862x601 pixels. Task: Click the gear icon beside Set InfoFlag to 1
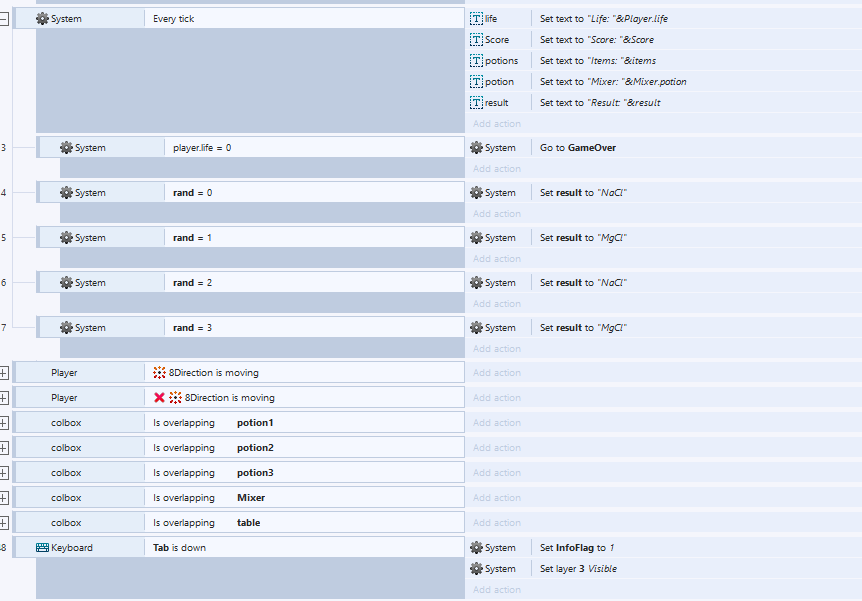pos(476,548)
